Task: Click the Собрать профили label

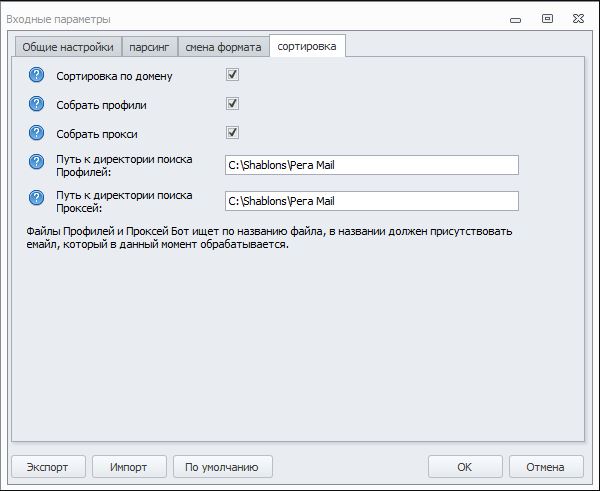Action: pyautogui.click(x=101, y=105)
